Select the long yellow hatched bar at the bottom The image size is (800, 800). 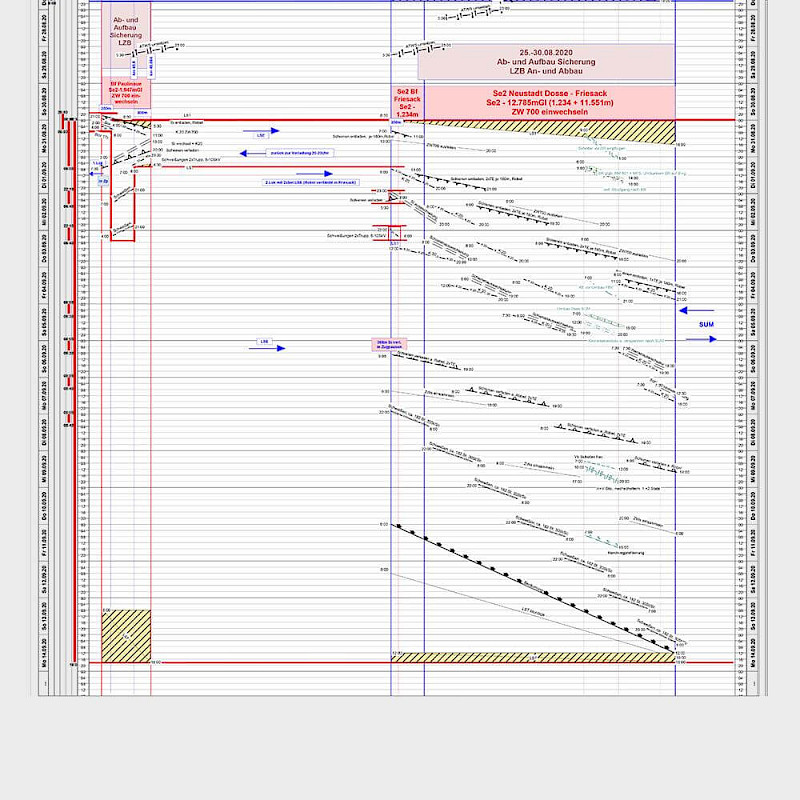532,657
